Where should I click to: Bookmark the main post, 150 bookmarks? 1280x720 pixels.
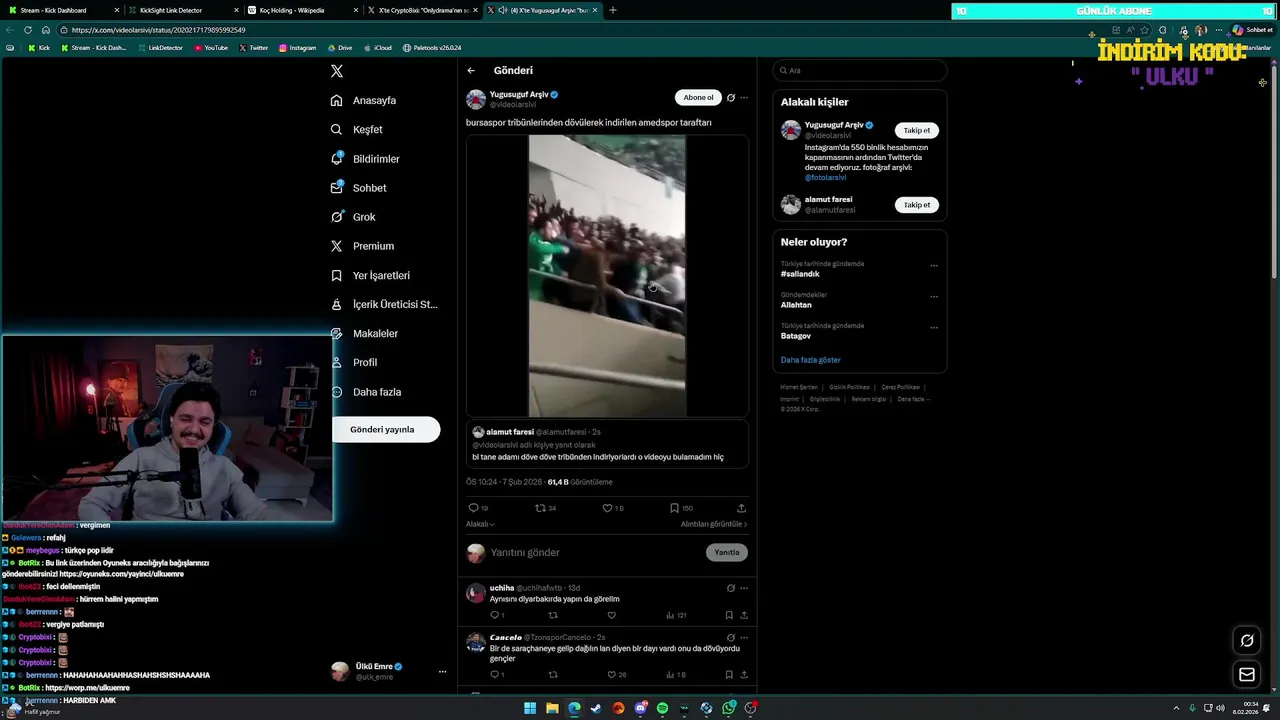click(x=681, y=508)
